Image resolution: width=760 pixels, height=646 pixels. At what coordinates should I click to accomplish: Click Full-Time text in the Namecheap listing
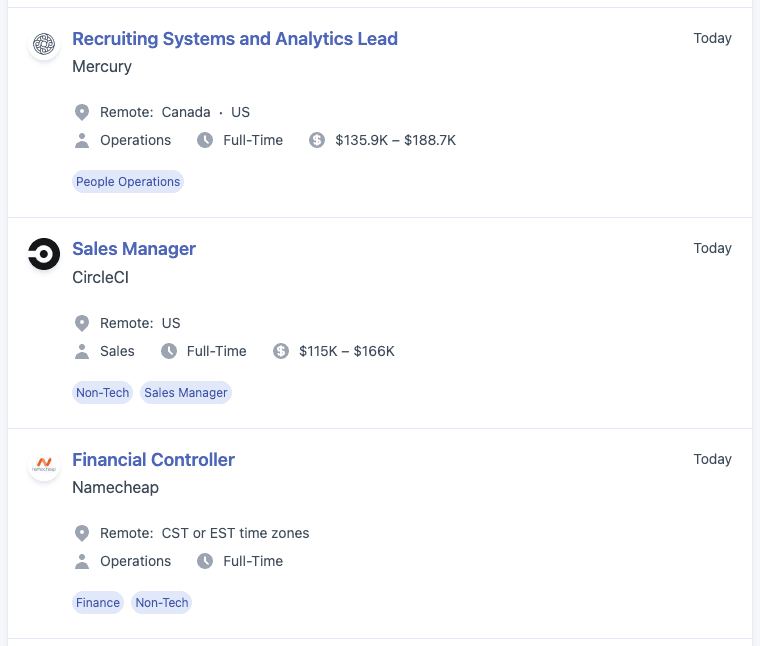pos(253,561)
